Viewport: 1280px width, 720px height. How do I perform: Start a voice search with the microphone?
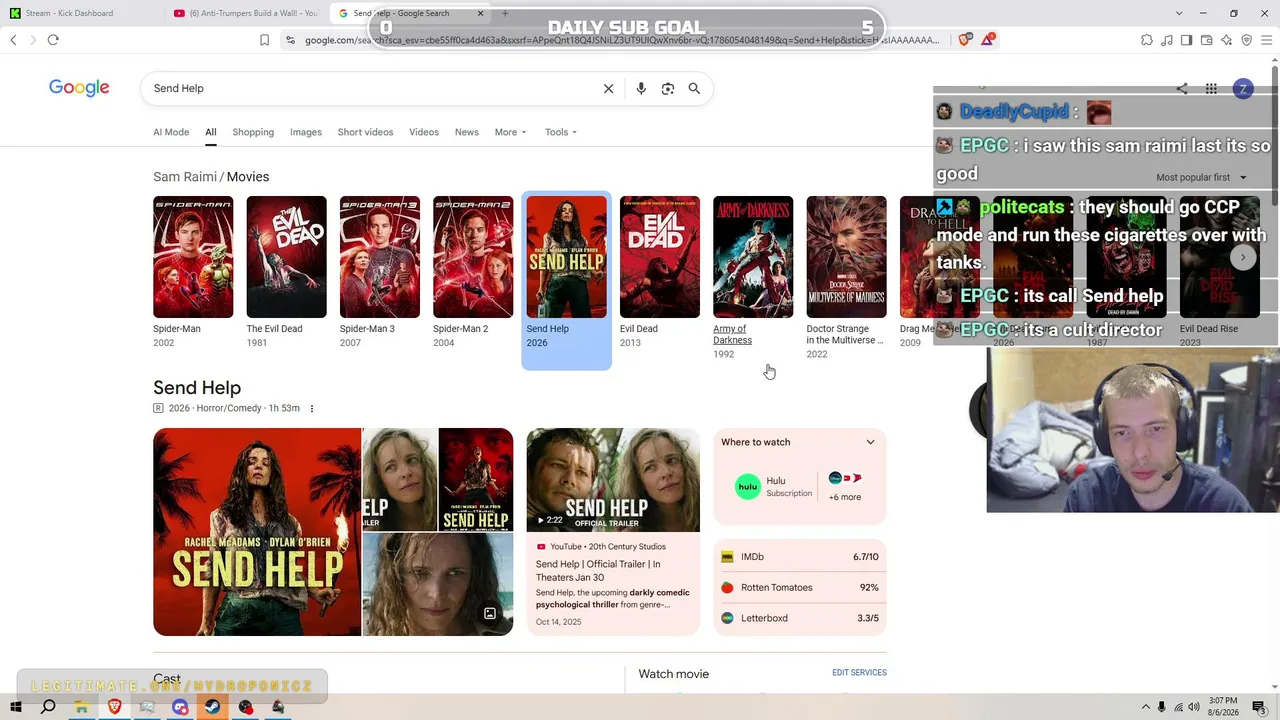coord(641,88)
